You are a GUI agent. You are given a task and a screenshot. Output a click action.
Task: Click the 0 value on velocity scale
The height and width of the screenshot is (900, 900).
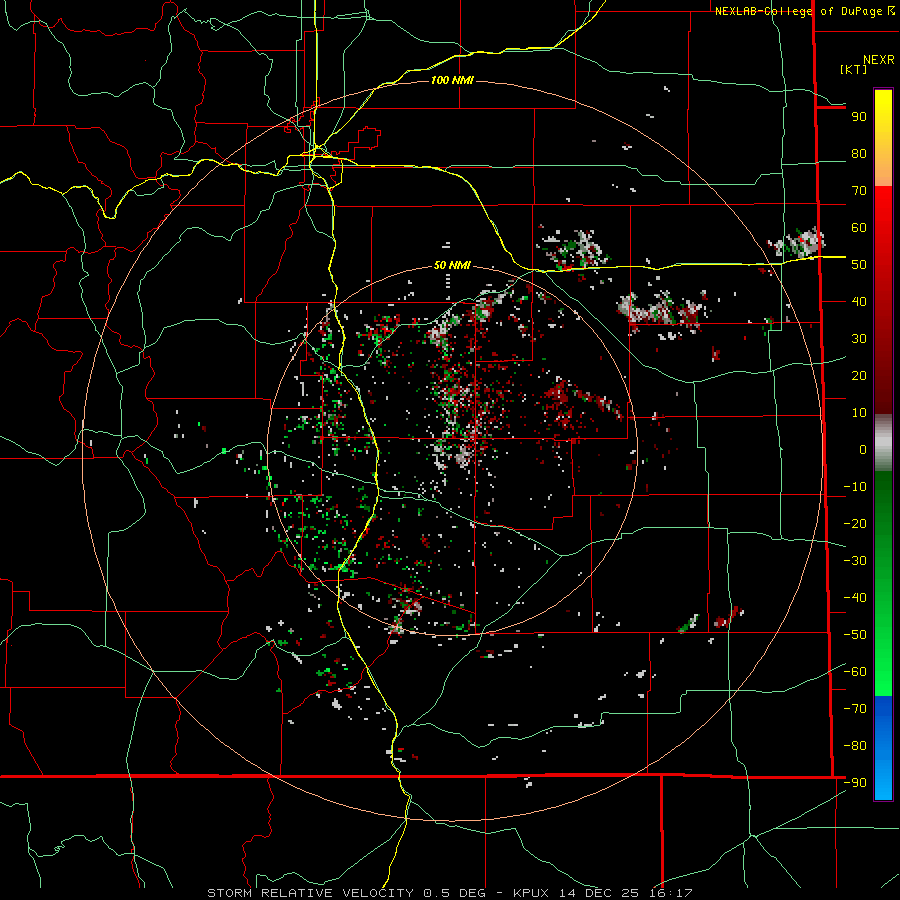click(x=863, y=450)
